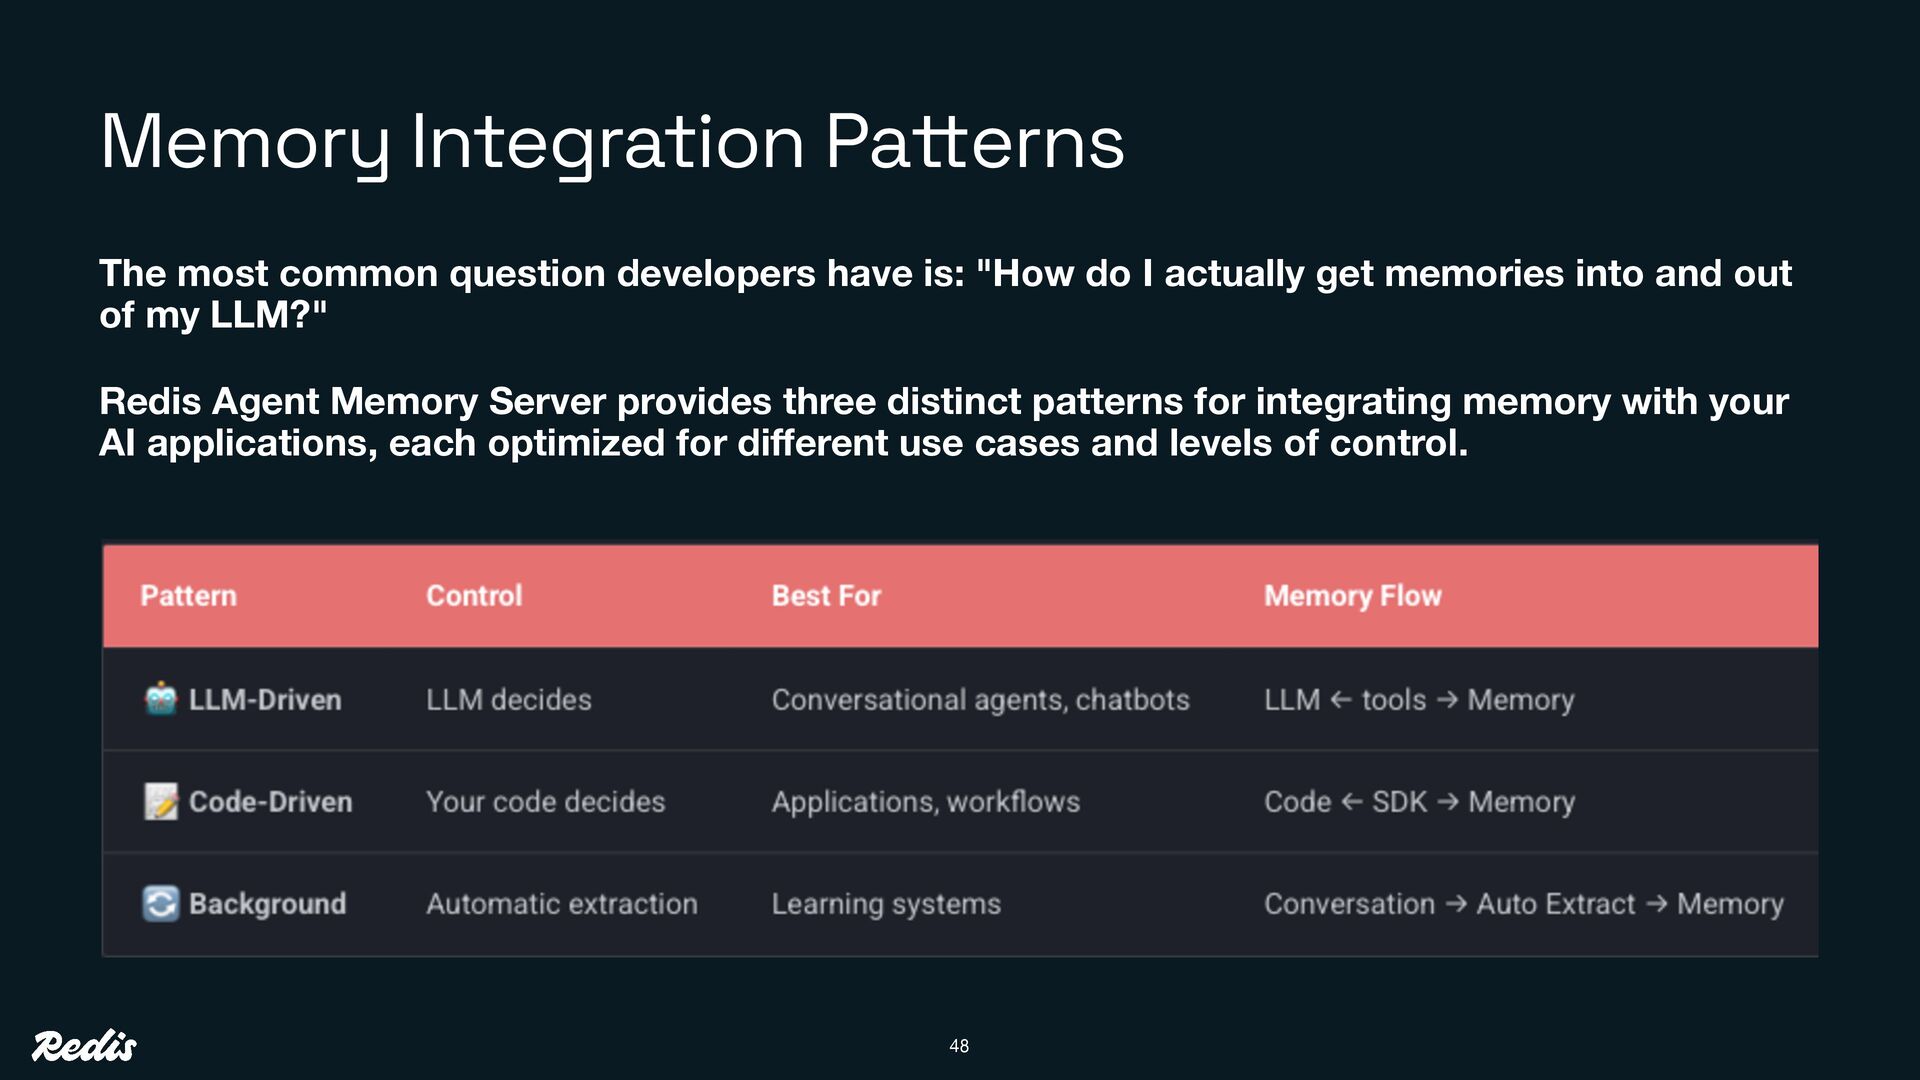Select the Control column header
Viewport: 1920px width, 1080px height.
[474, 596]
